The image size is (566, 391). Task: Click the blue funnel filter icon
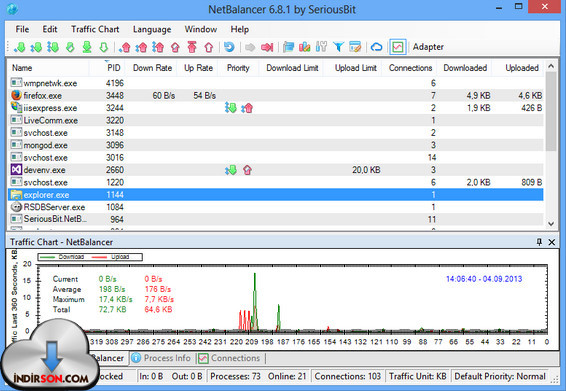pos(338,47)
